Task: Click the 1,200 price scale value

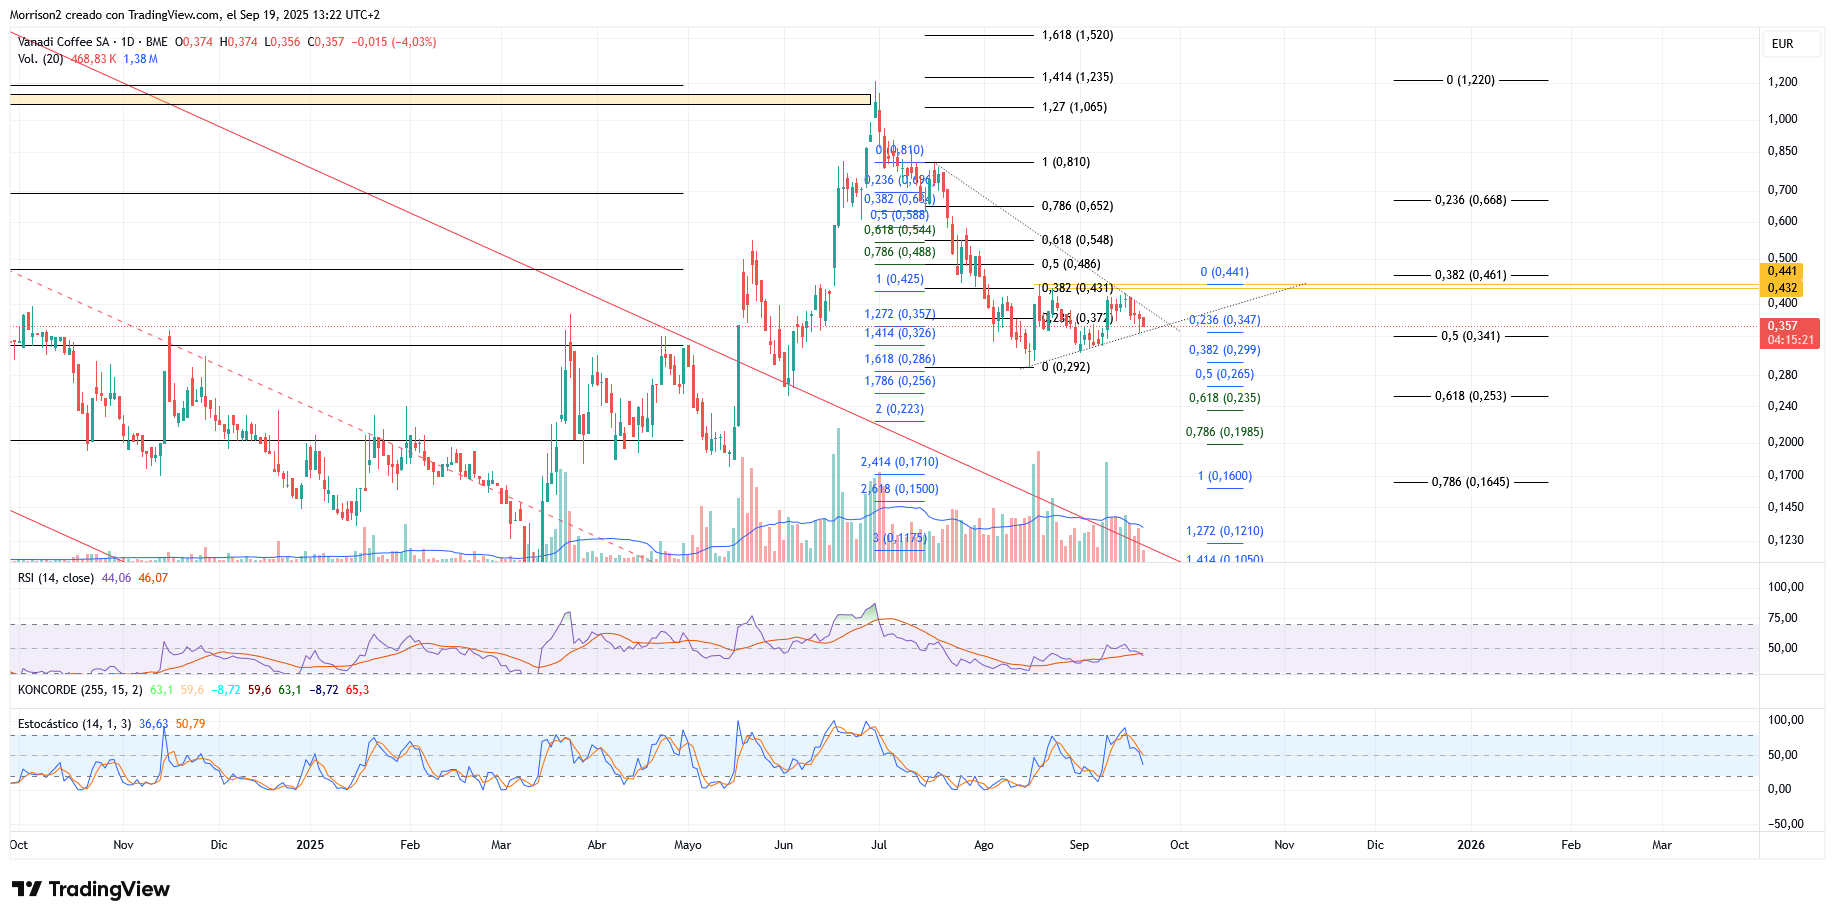Action: (1782, 82)
